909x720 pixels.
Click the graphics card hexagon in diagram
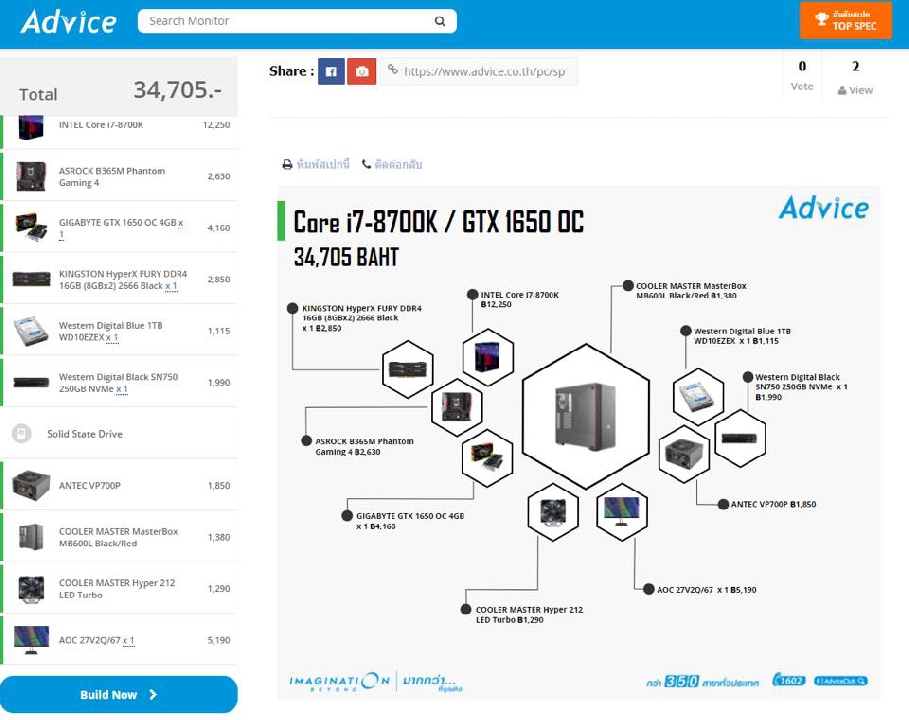(487, 458)
